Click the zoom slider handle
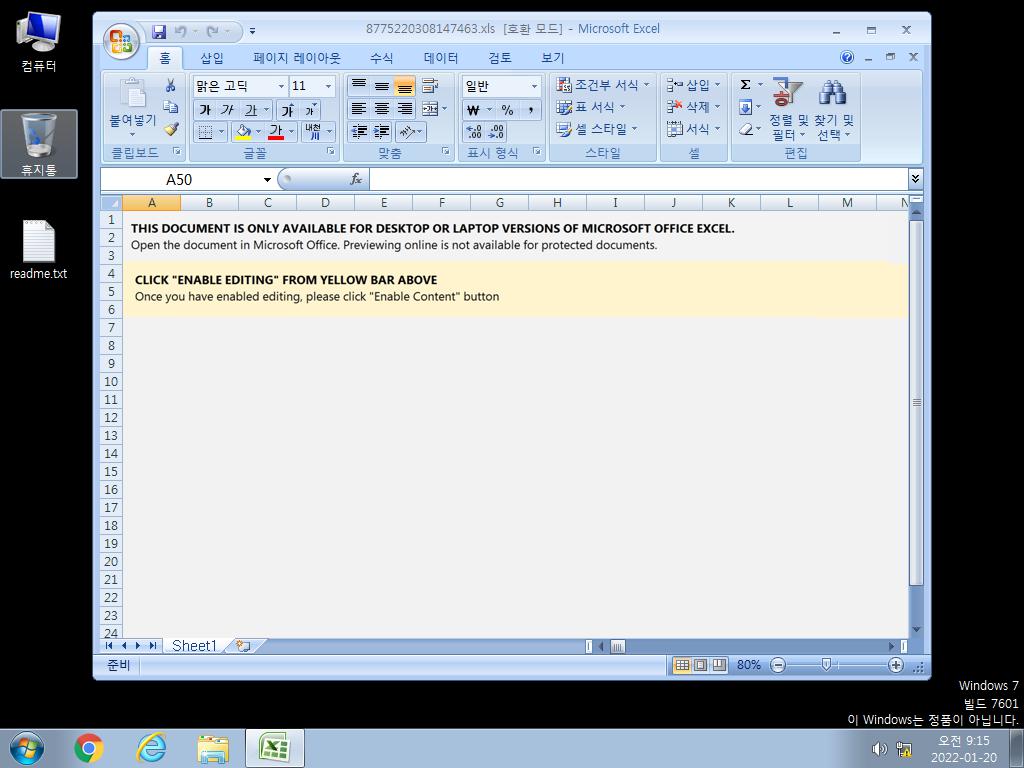Viewport: 1024px width, 768px height. pyautogui.click(x=826, y=665)
